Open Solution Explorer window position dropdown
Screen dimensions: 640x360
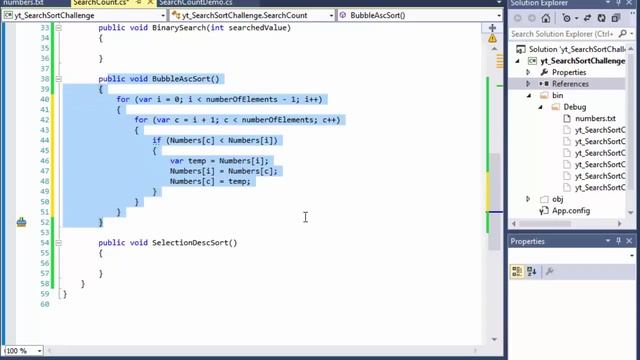tap(608, 3)
